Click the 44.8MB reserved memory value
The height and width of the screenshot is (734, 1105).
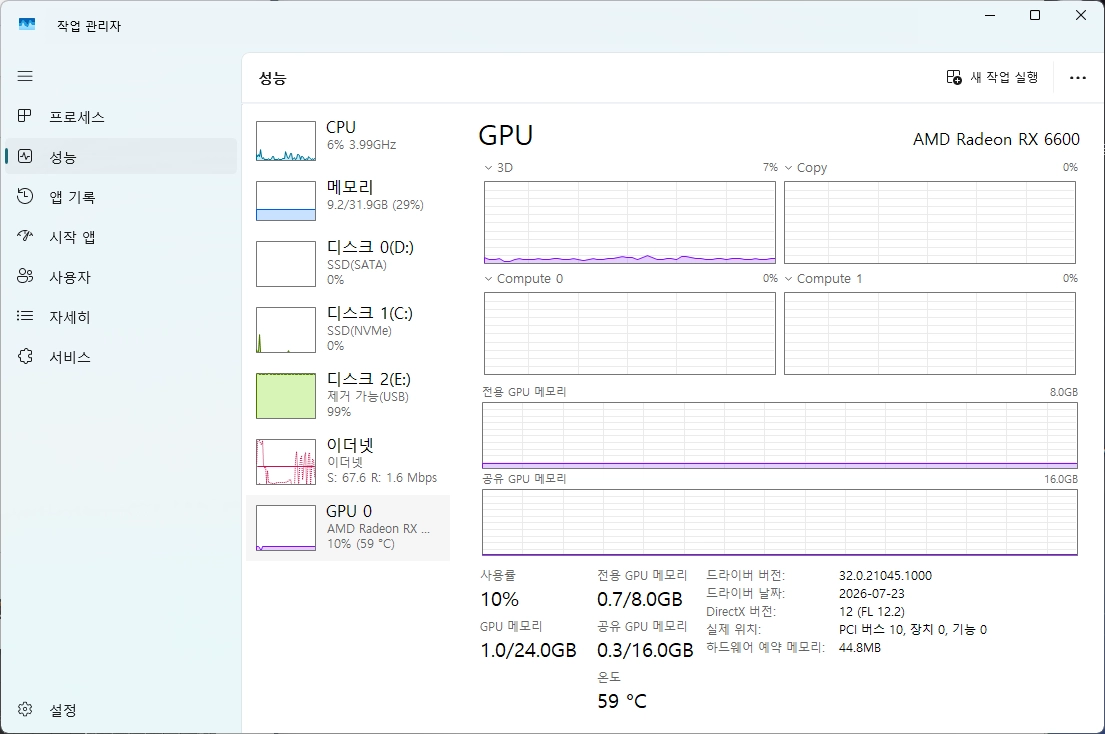click(860, 647)
